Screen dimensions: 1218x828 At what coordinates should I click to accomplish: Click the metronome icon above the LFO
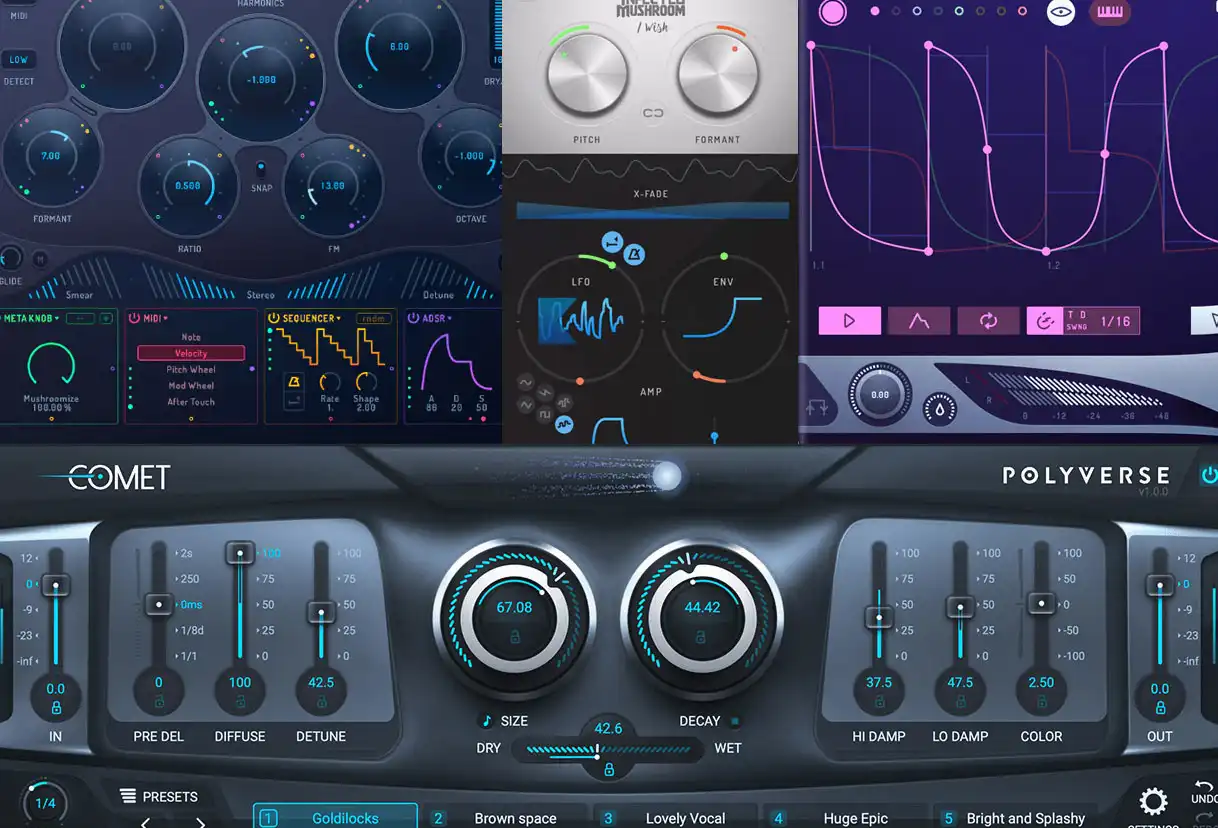(635, 258)
